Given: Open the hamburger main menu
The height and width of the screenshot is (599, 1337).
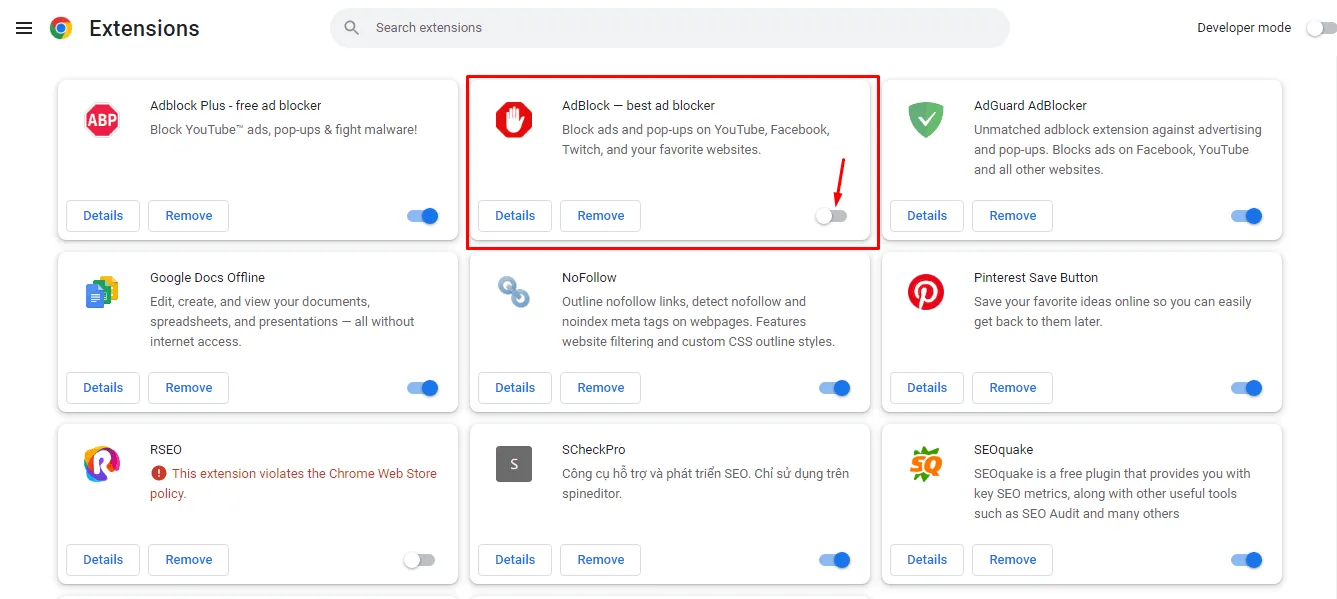Looking at the screenshot, I should pyautogui.click(x=24, y=28).
